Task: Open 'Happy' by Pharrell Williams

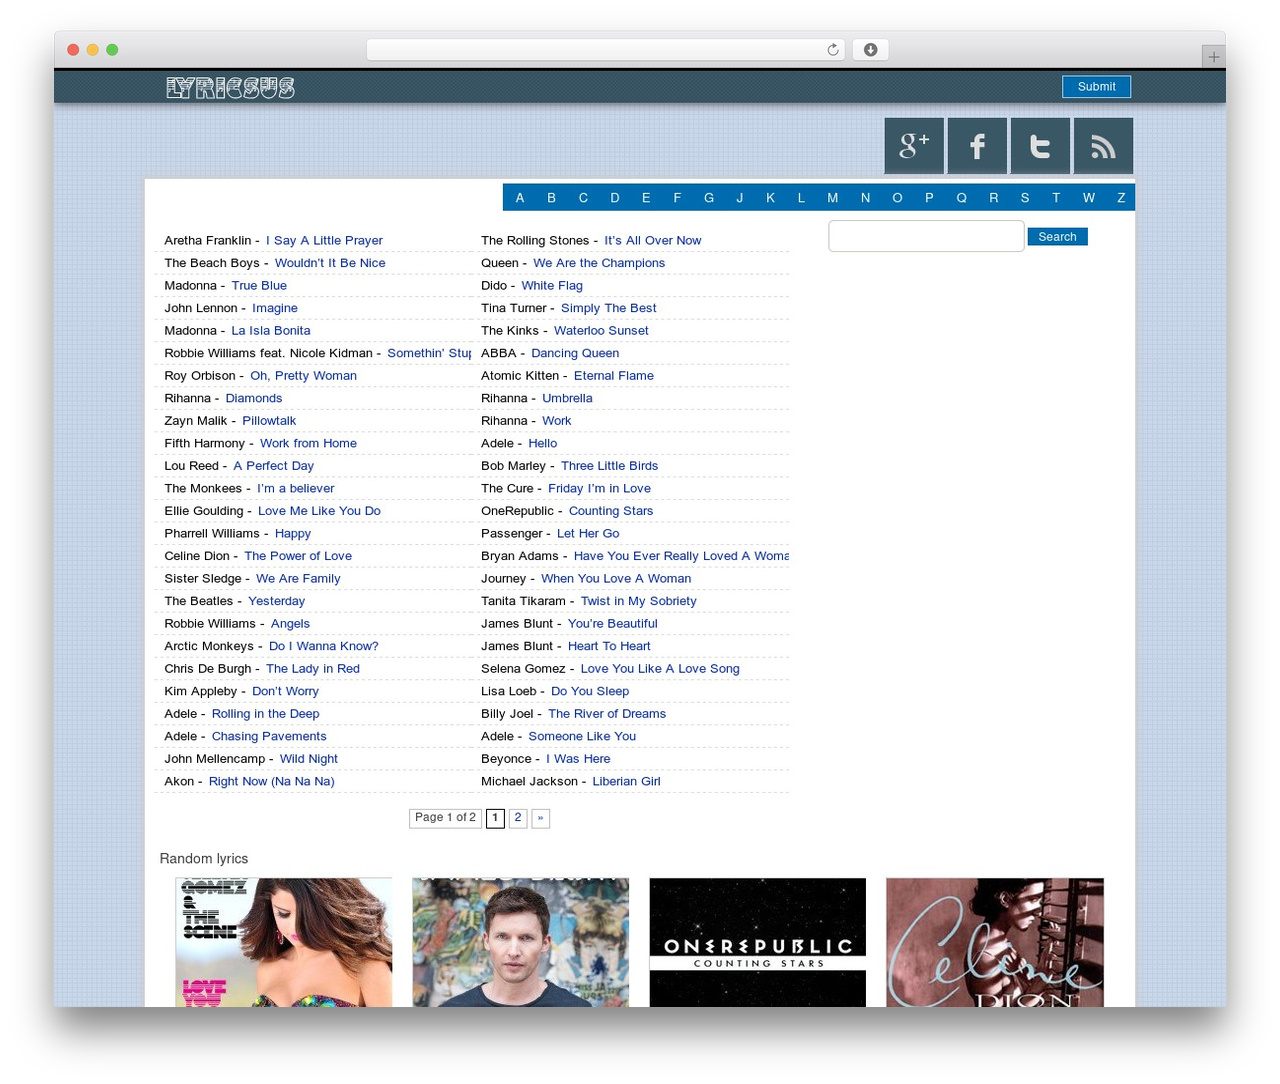Action: (x=293, y=534)
